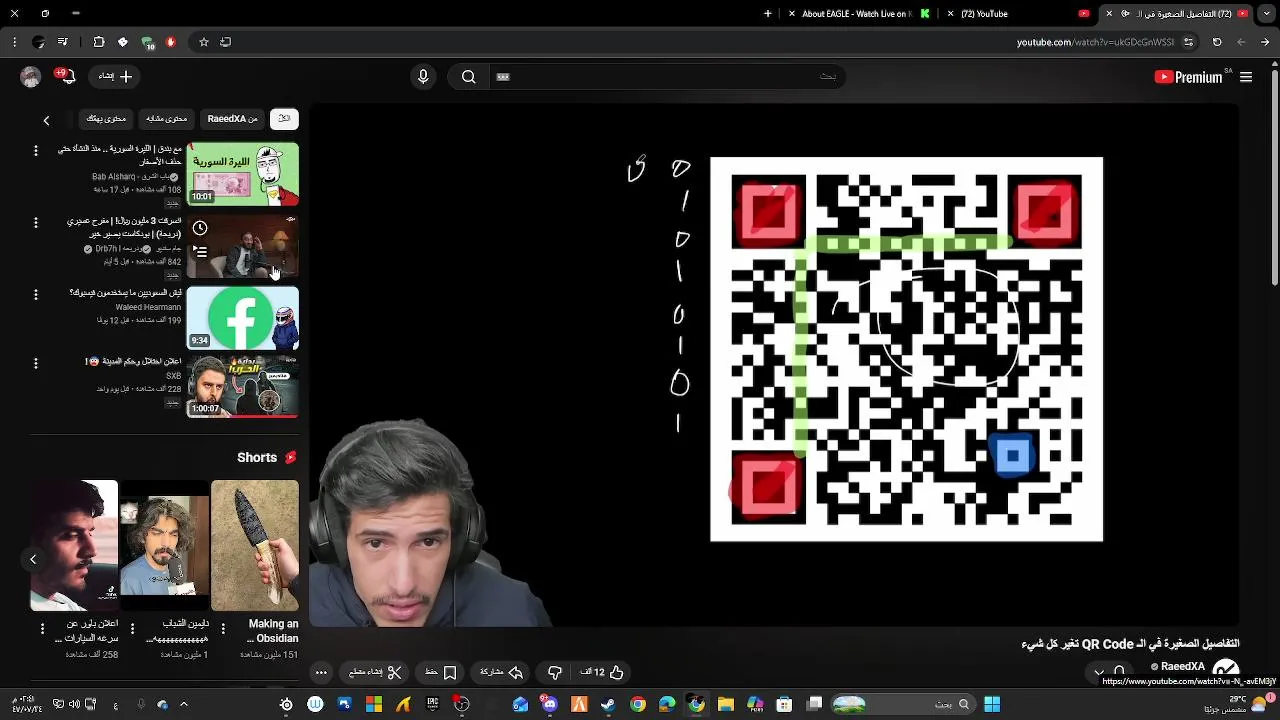This screenshot has width=1280, height=720.
Task: Click the Waleed Hearmann channel name
Action: pos(148,308)
